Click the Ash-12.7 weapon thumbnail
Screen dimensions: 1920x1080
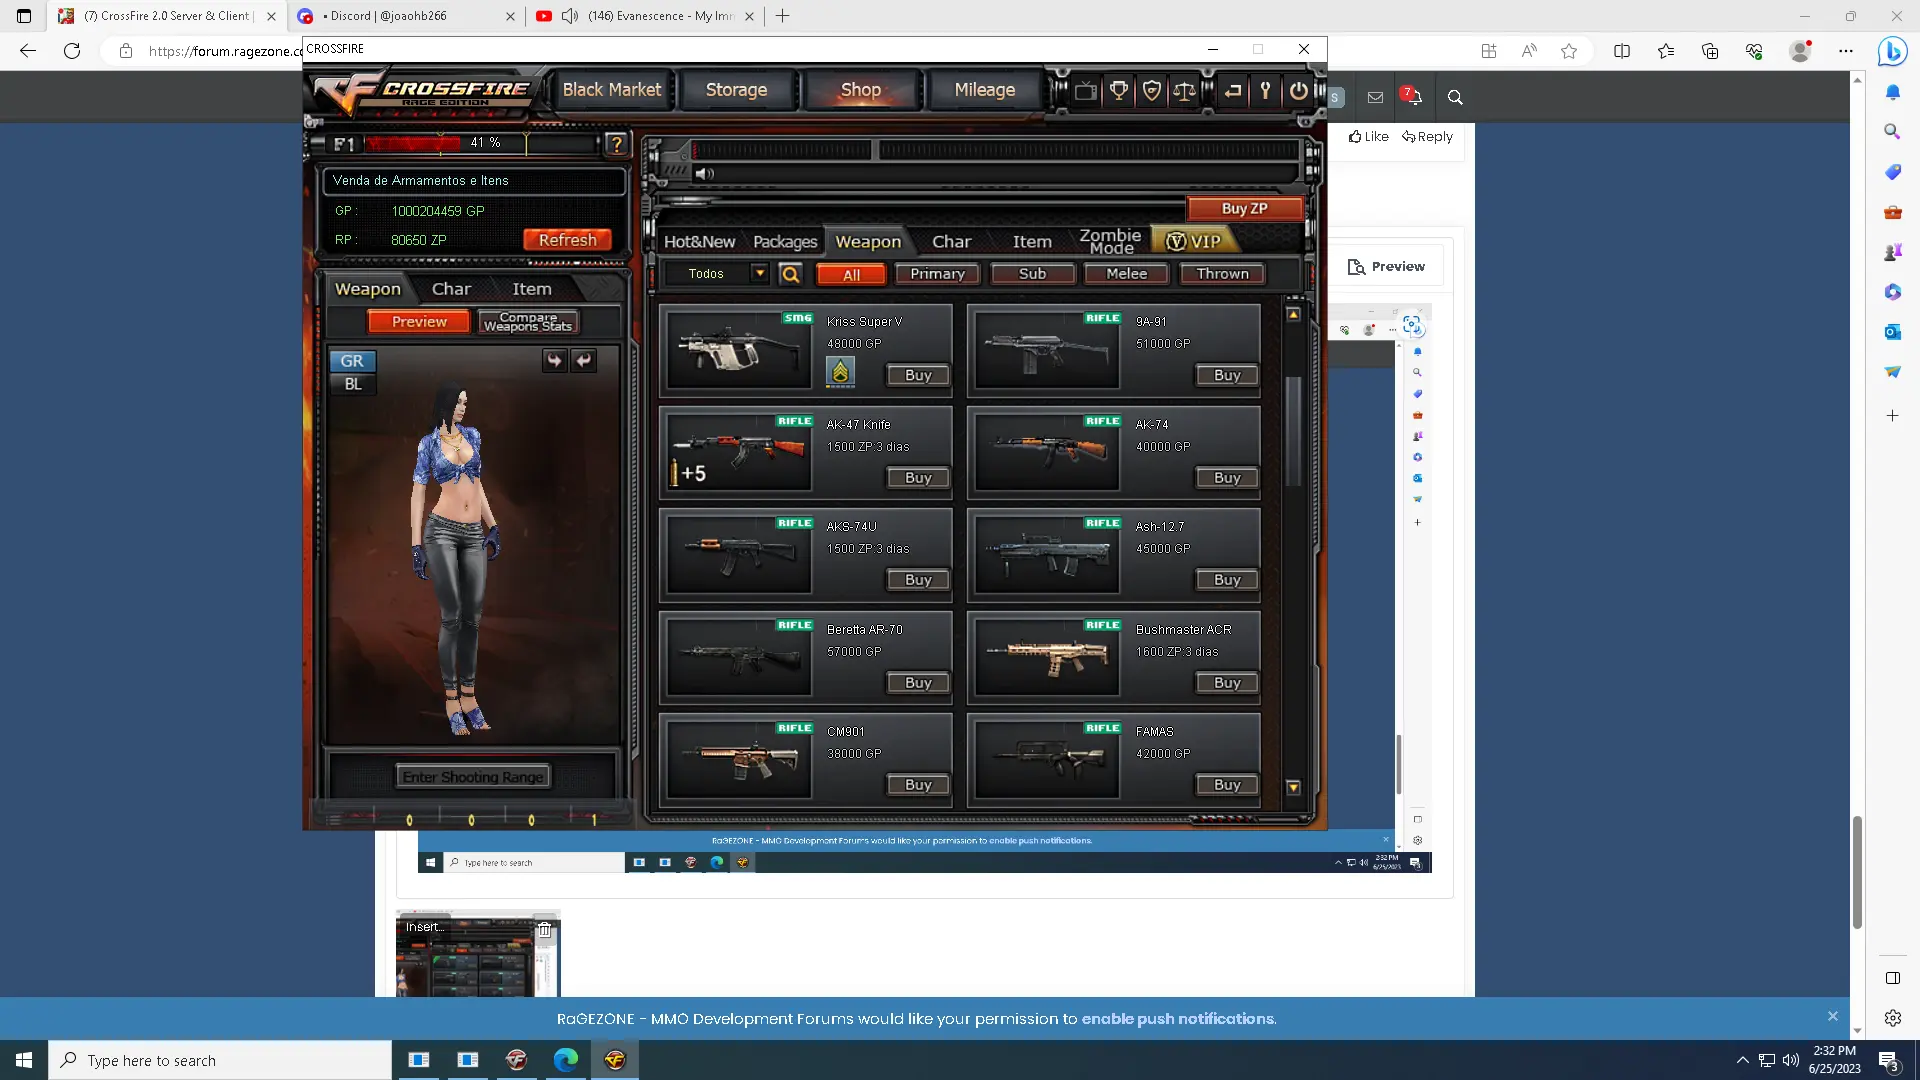point(1047,554)
